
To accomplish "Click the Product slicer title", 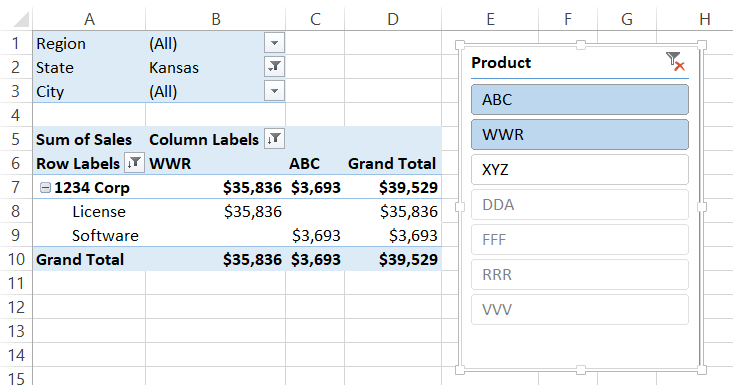I will (x=501, y=63).
